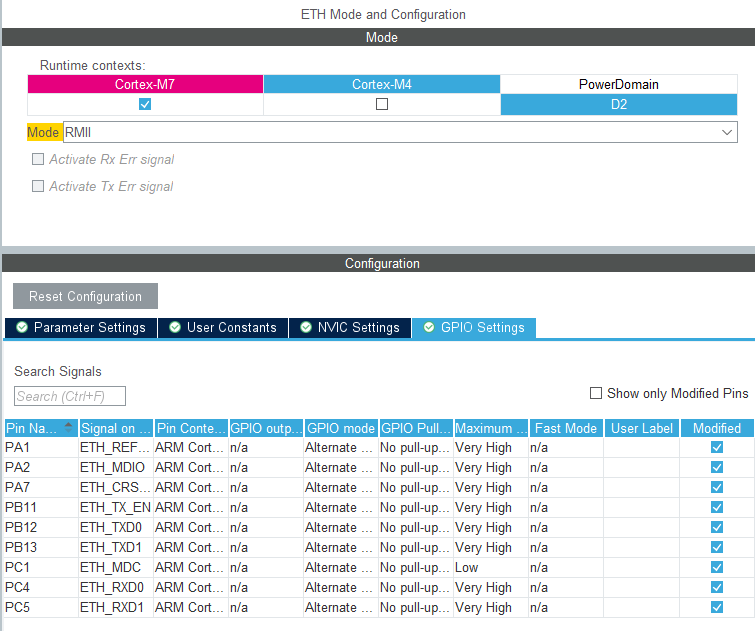Toggle Modified checkbox for pin PA1

pos(717,447)
